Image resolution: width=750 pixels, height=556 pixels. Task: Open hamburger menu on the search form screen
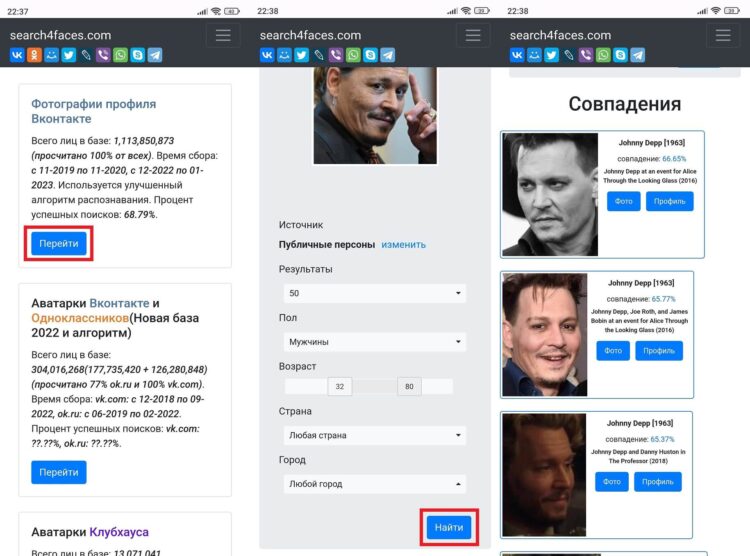473,35
